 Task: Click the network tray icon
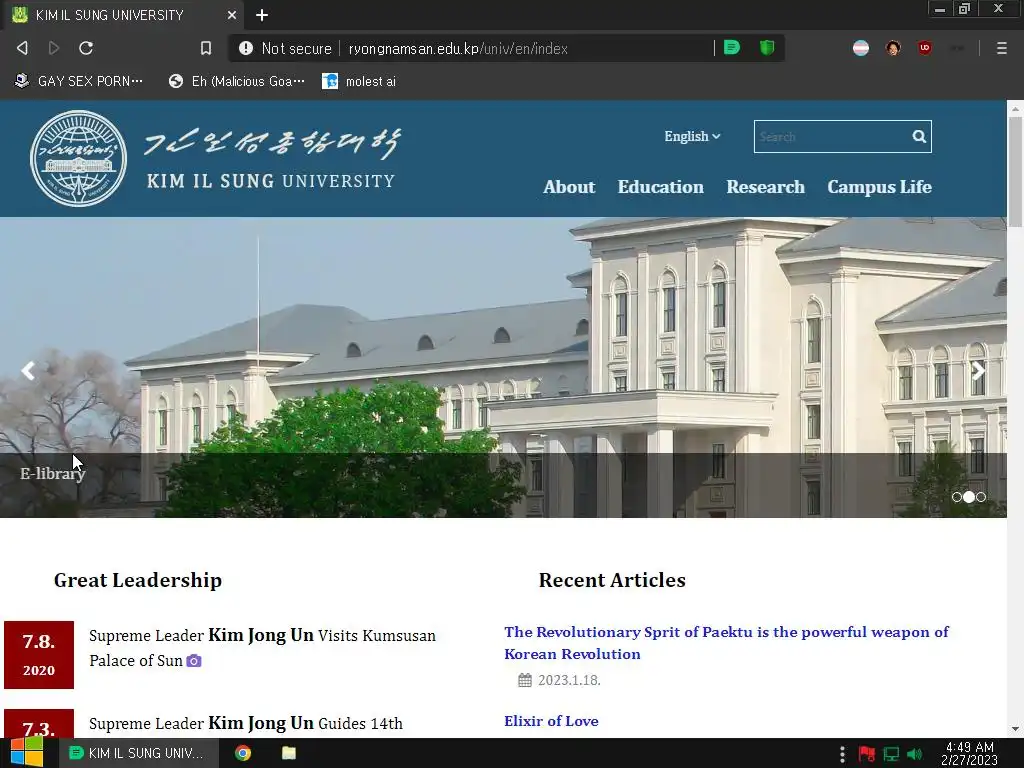891,754
